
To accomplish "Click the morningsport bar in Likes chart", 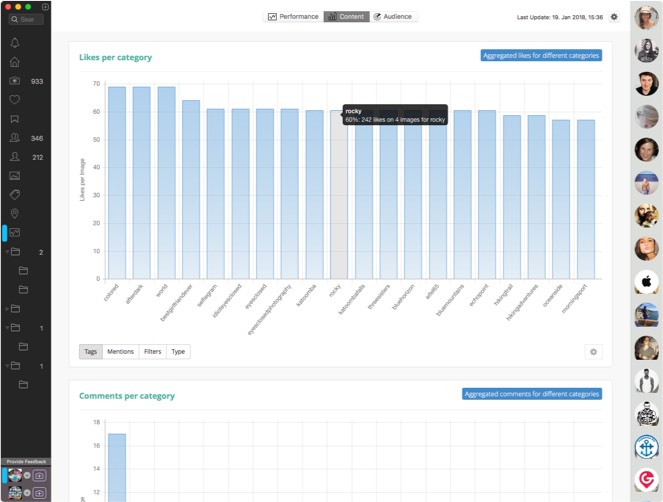I will click(x=586, y=199).
